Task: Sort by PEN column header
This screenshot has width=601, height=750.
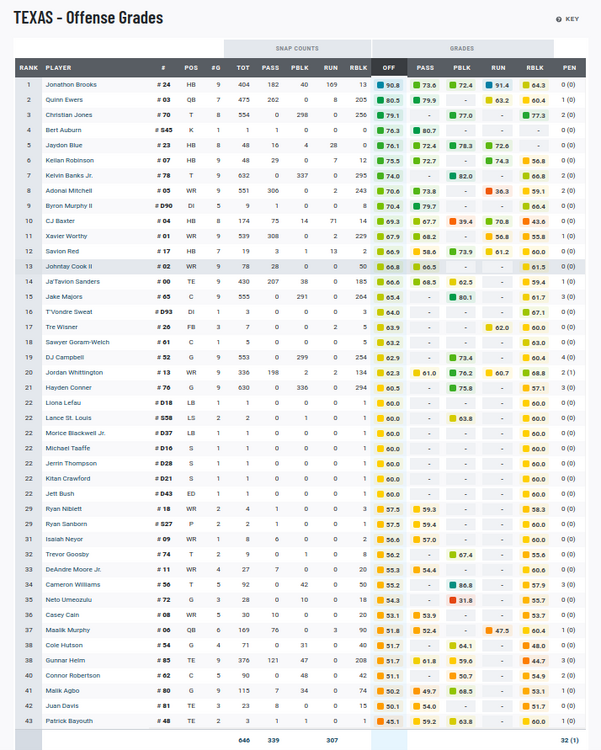Action: 568,67
